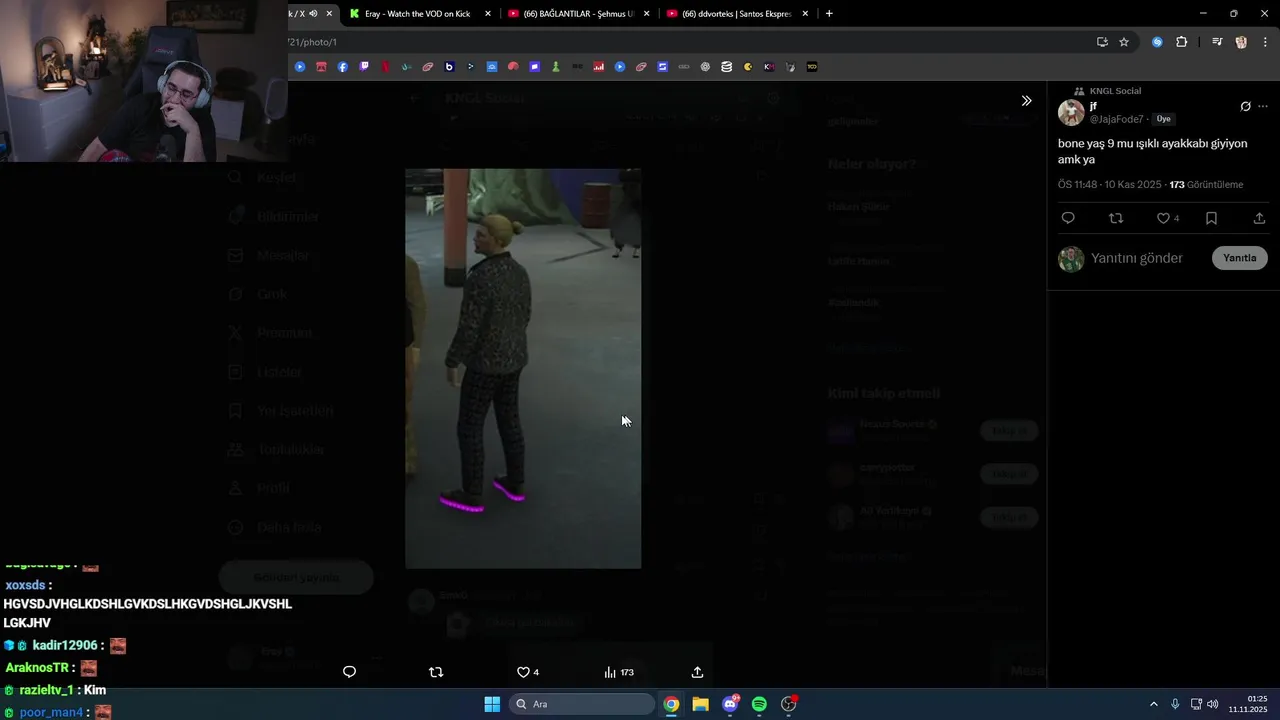Like the photo via bottom heart icon
The height and width of the screenshot is (720, 1280).
coord(523,672)
